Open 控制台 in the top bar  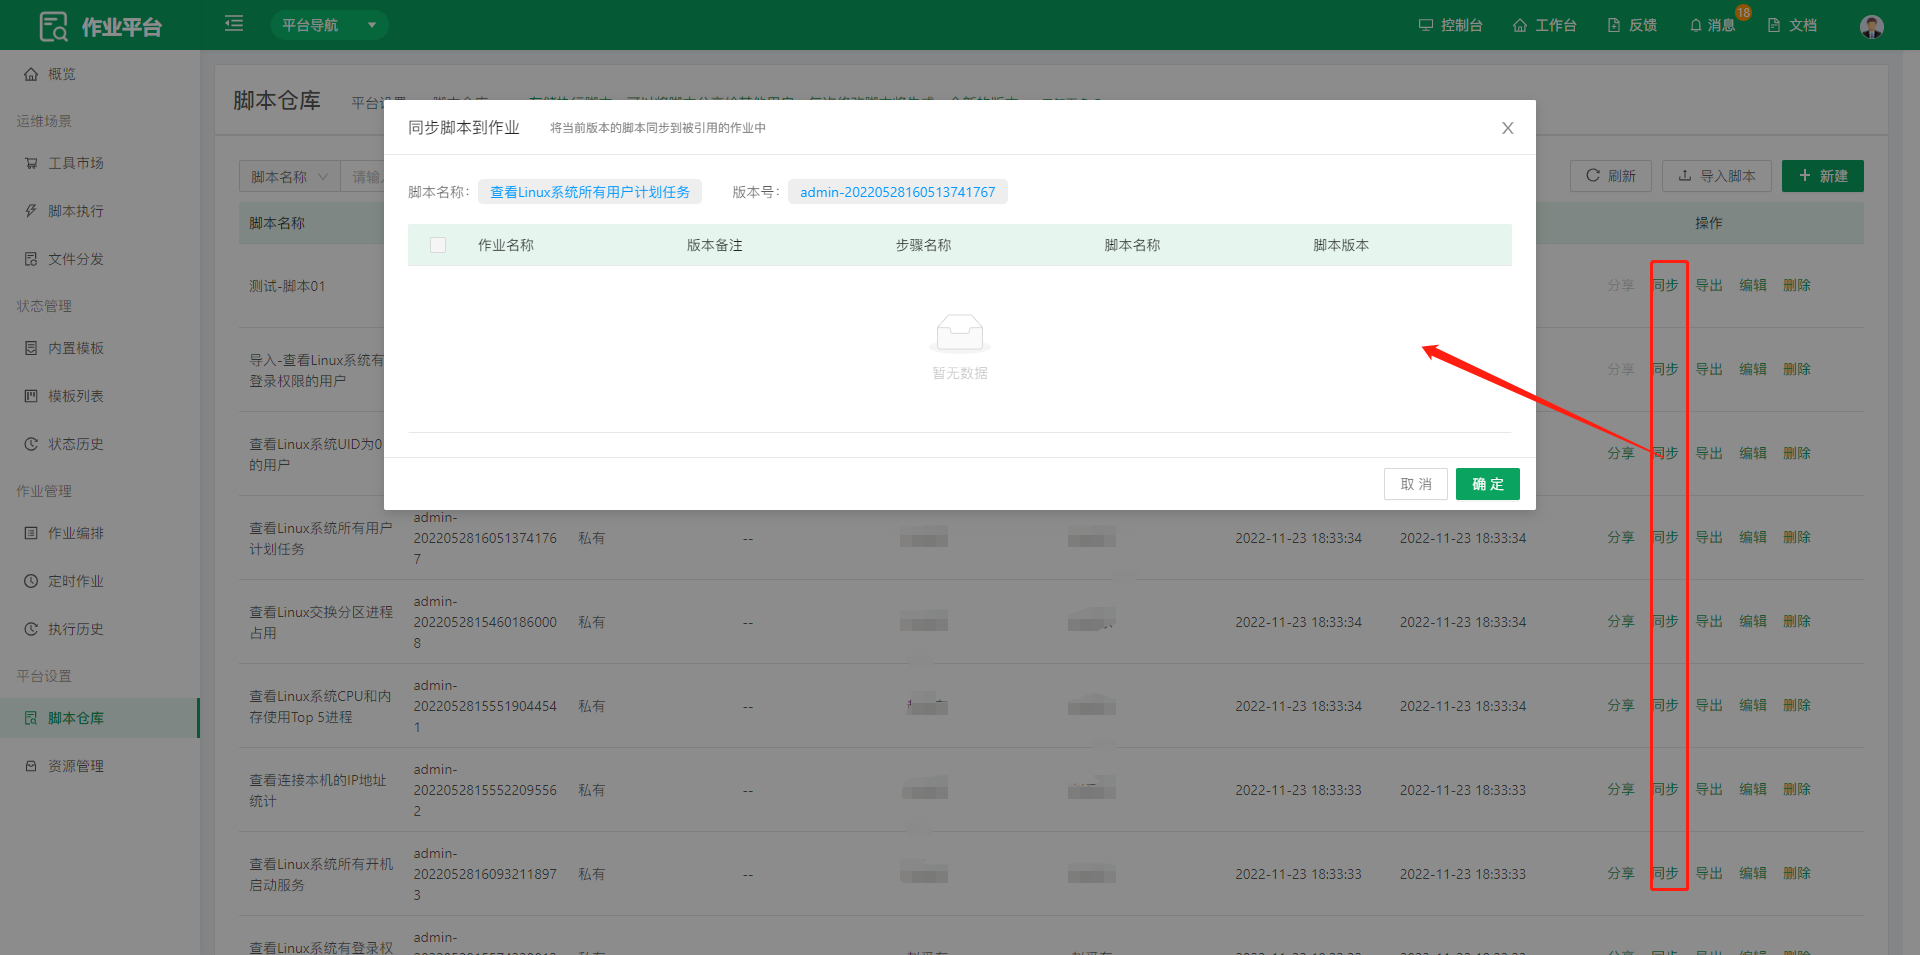[1450, 25]
